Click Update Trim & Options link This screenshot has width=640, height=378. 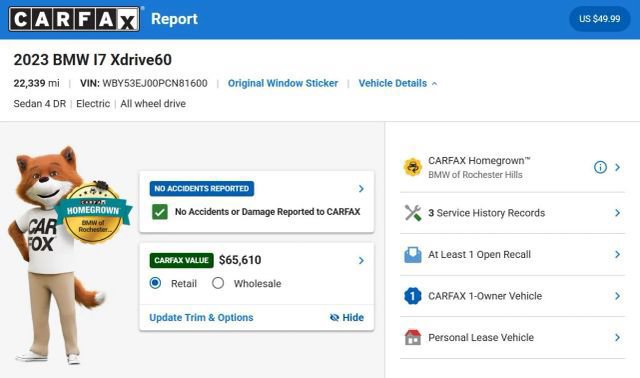[x=201, y=317]
